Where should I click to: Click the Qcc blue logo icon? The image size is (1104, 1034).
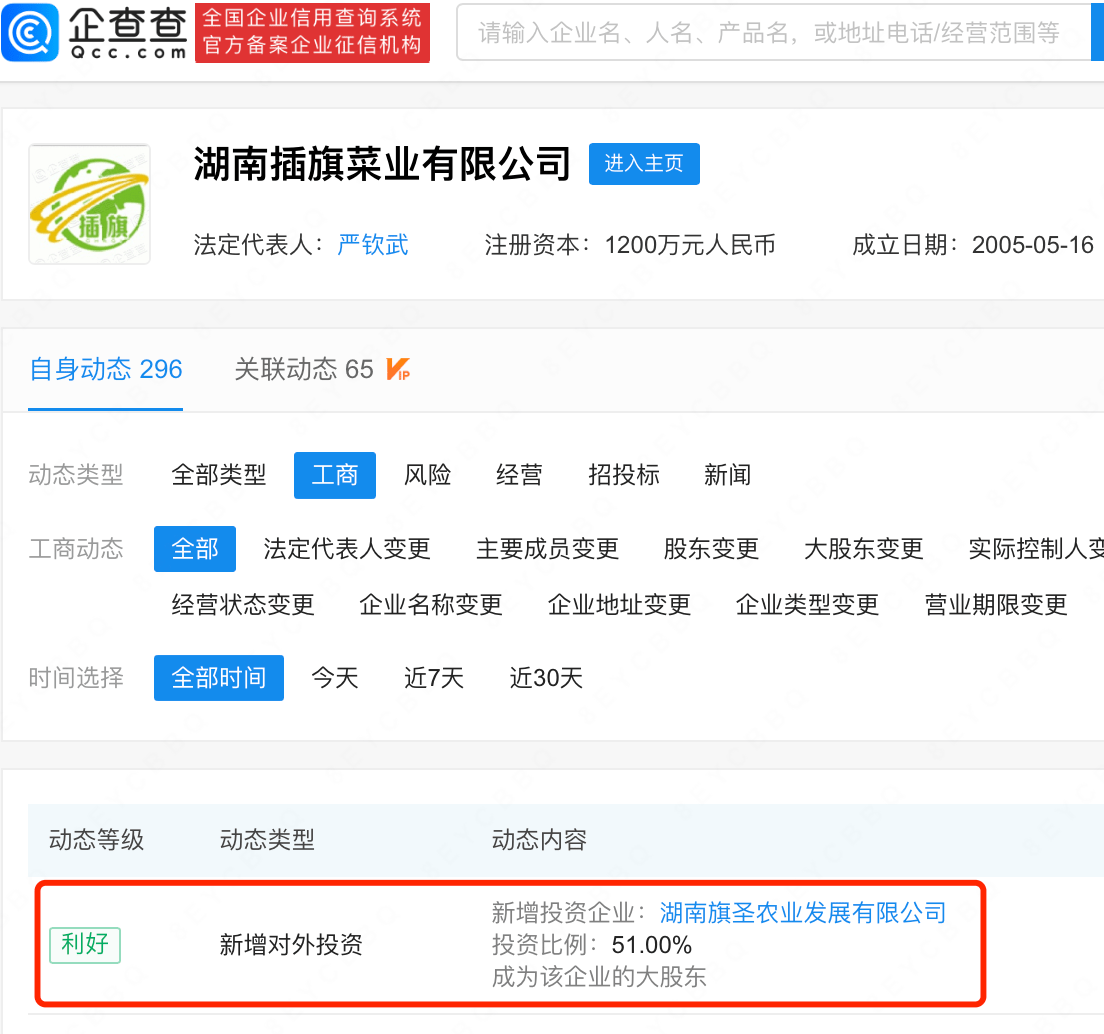tap(30, 32)
